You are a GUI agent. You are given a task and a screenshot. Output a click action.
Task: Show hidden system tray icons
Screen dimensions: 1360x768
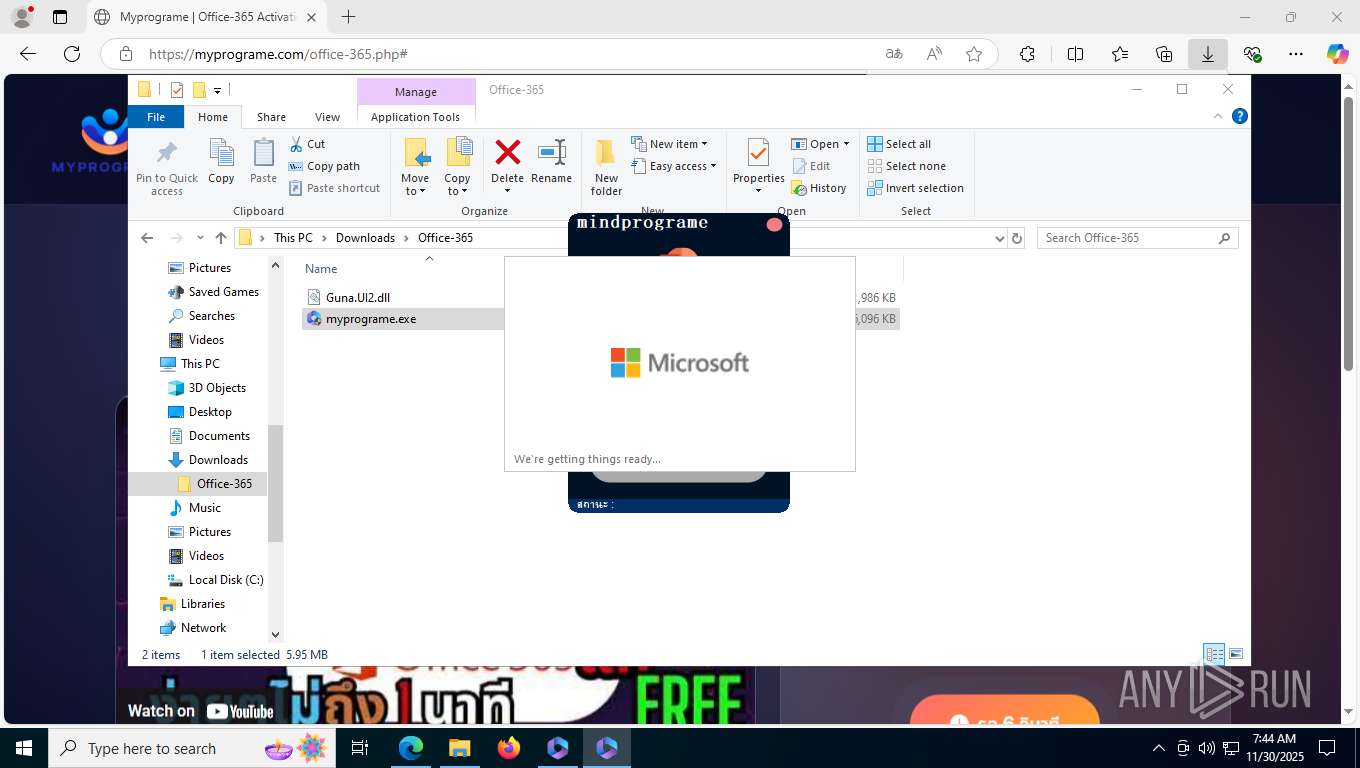pyautogui.click(x=1159, y=748)
